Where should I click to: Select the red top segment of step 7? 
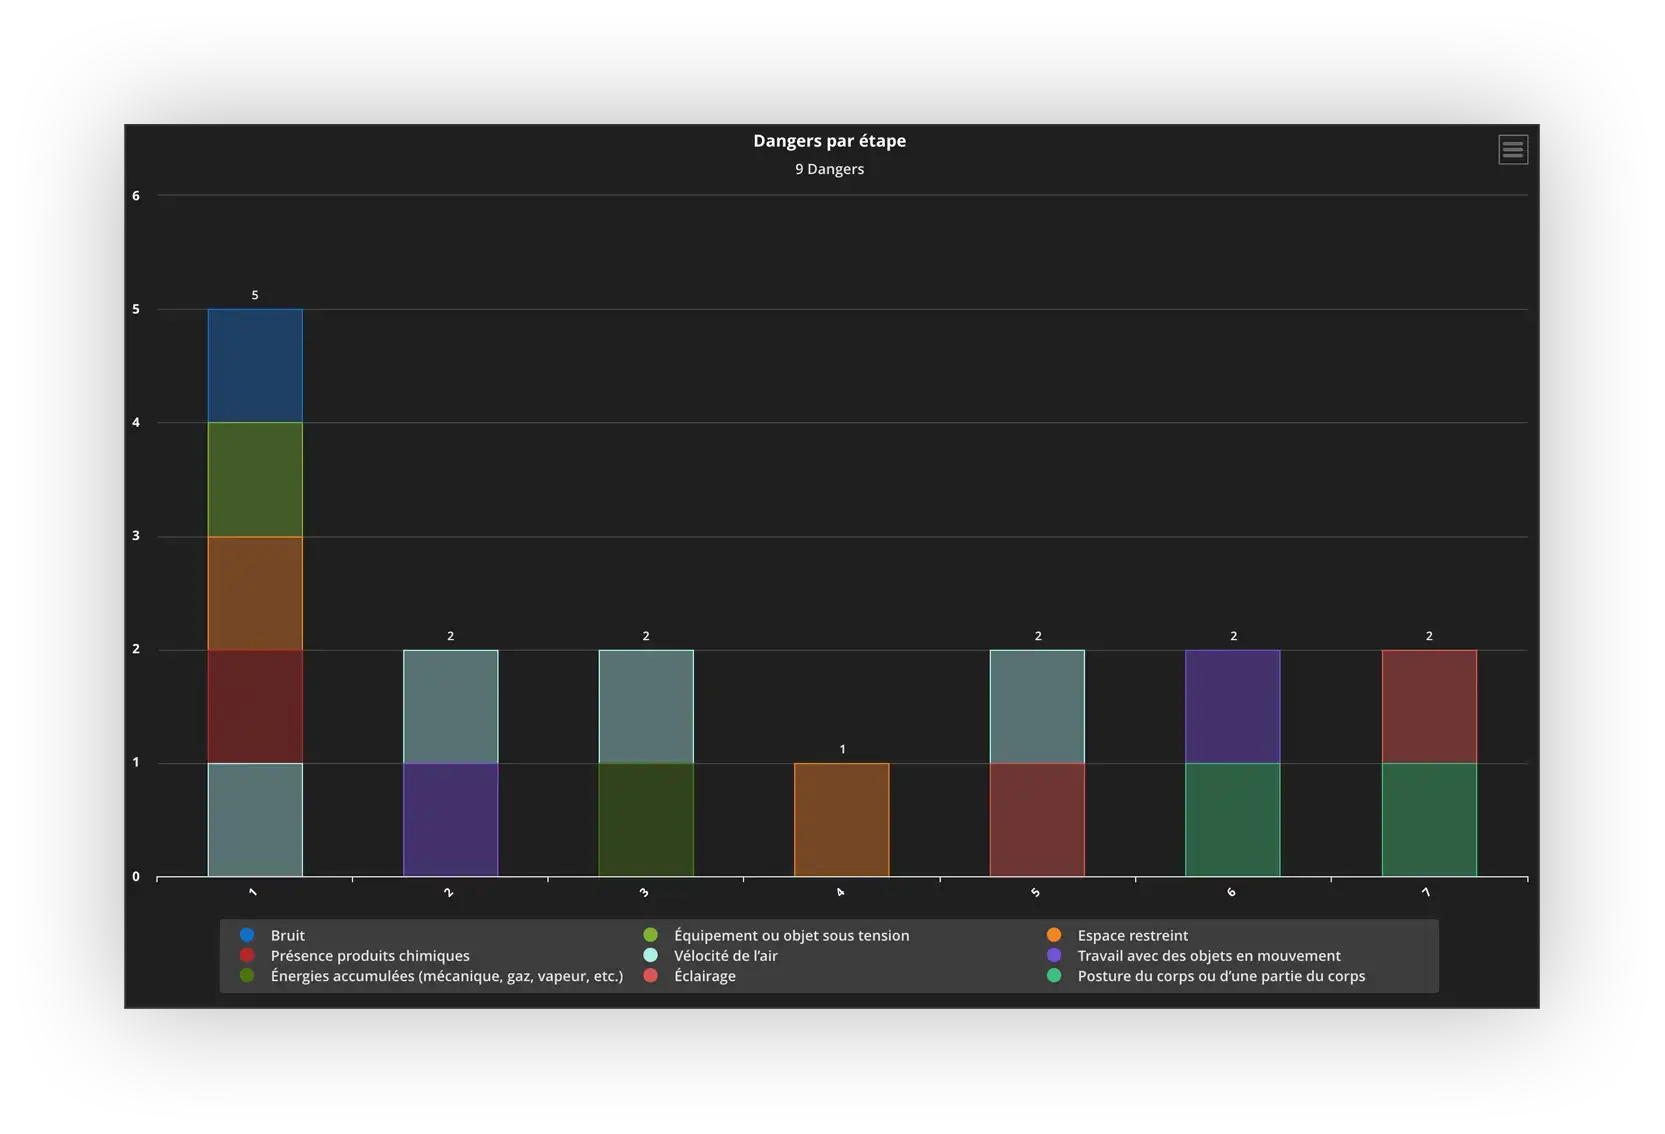tap(1429, 707)
